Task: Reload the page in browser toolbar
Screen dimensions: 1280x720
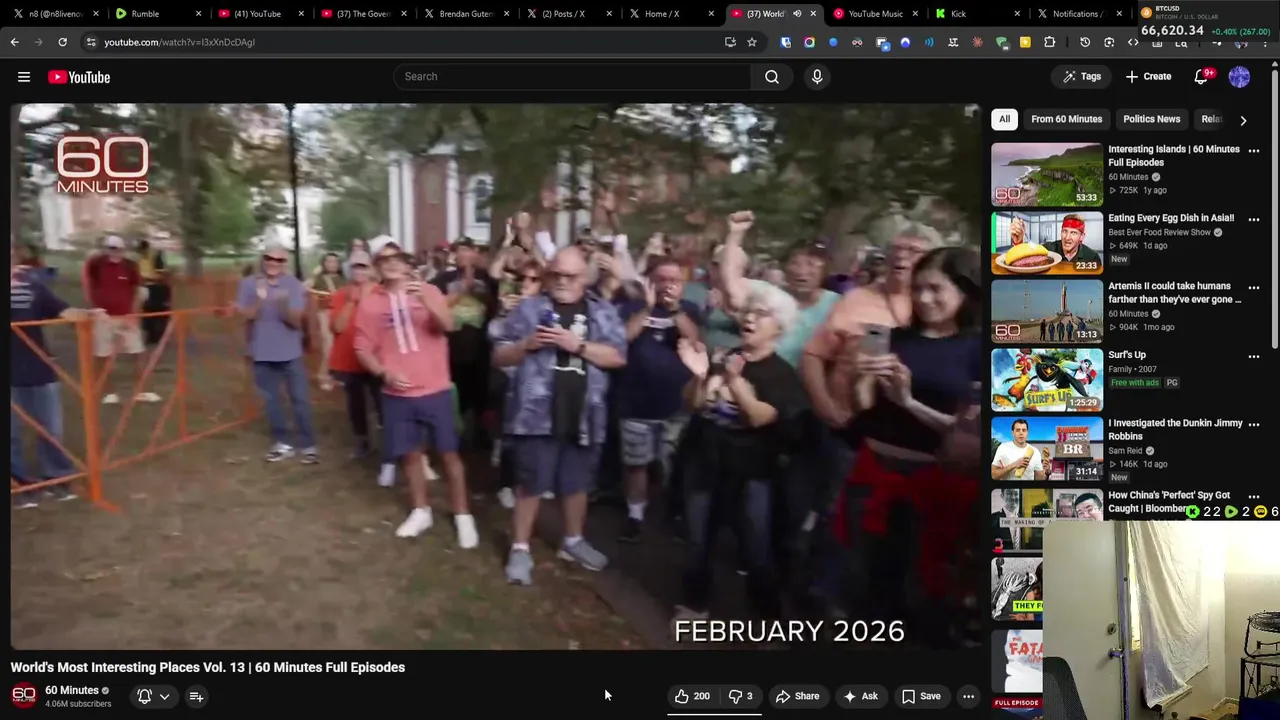Action: pos(62,42)
